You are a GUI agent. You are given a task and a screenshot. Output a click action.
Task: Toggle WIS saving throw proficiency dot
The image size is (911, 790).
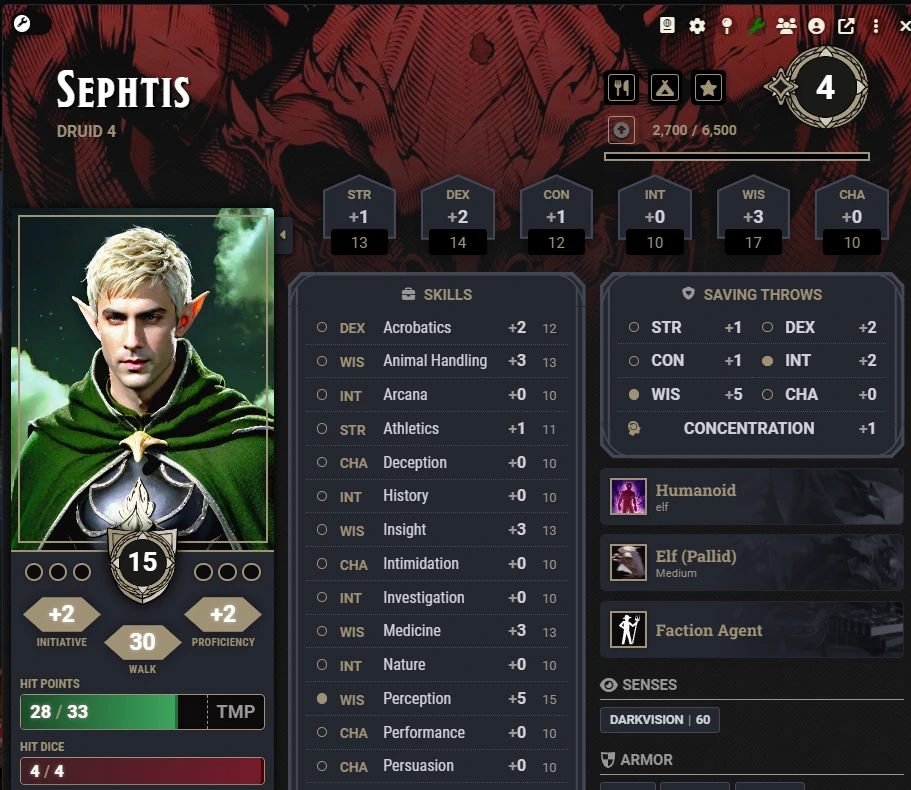click(634, 394)
